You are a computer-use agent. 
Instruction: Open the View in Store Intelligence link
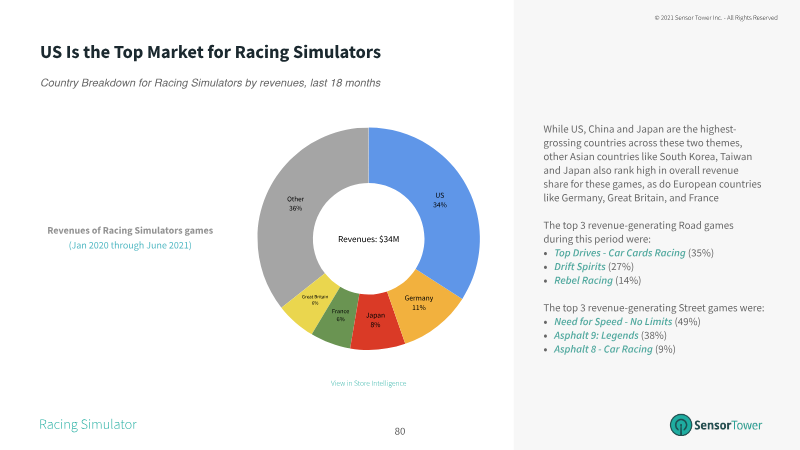pos(368,383)
